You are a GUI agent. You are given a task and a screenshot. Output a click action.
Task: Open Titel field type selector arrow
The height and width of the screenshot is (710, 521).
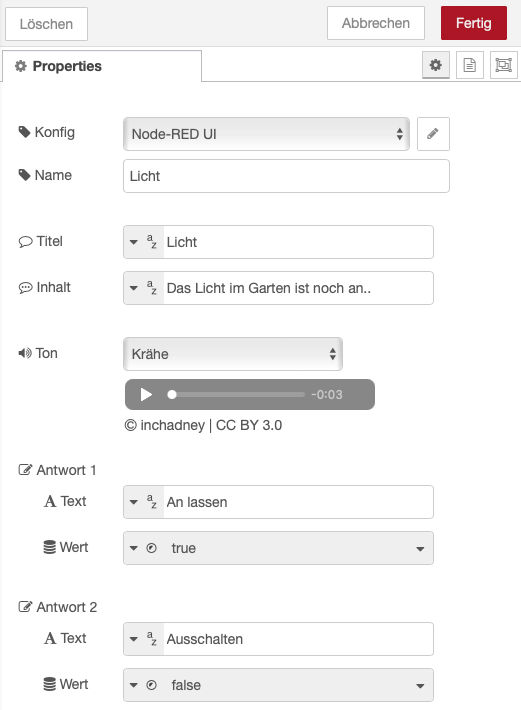[134, 242]
